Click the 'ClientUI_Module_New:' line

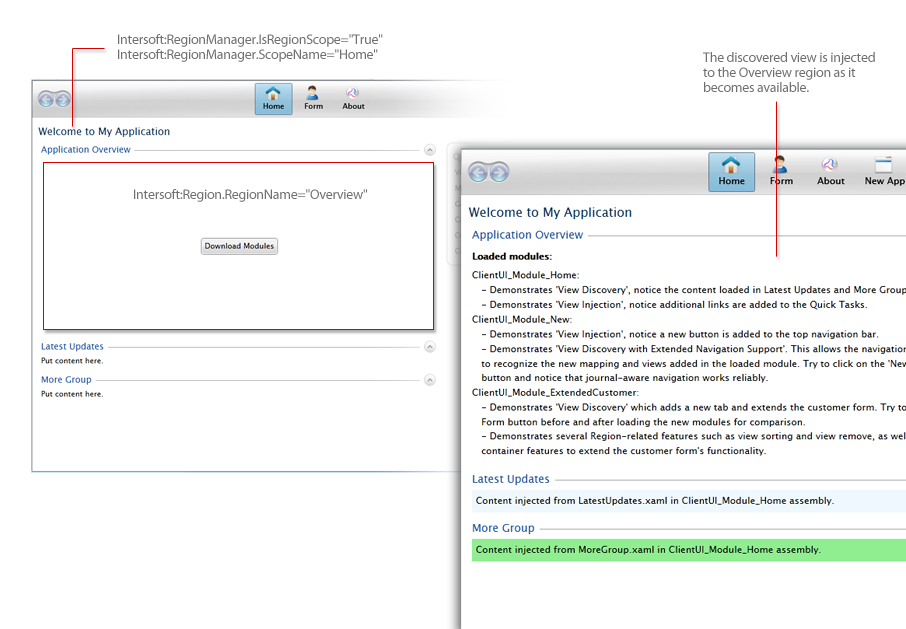point(522,319)
